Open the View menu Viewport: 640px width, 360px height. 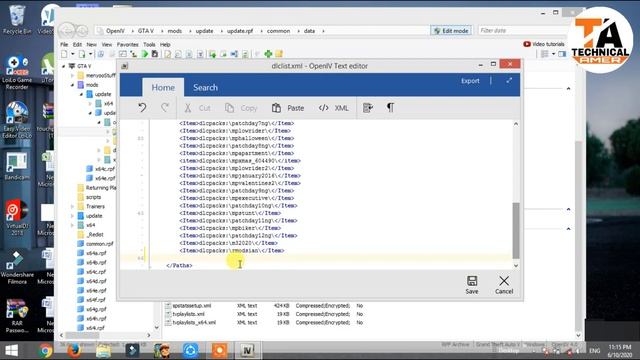click(107, 44)
